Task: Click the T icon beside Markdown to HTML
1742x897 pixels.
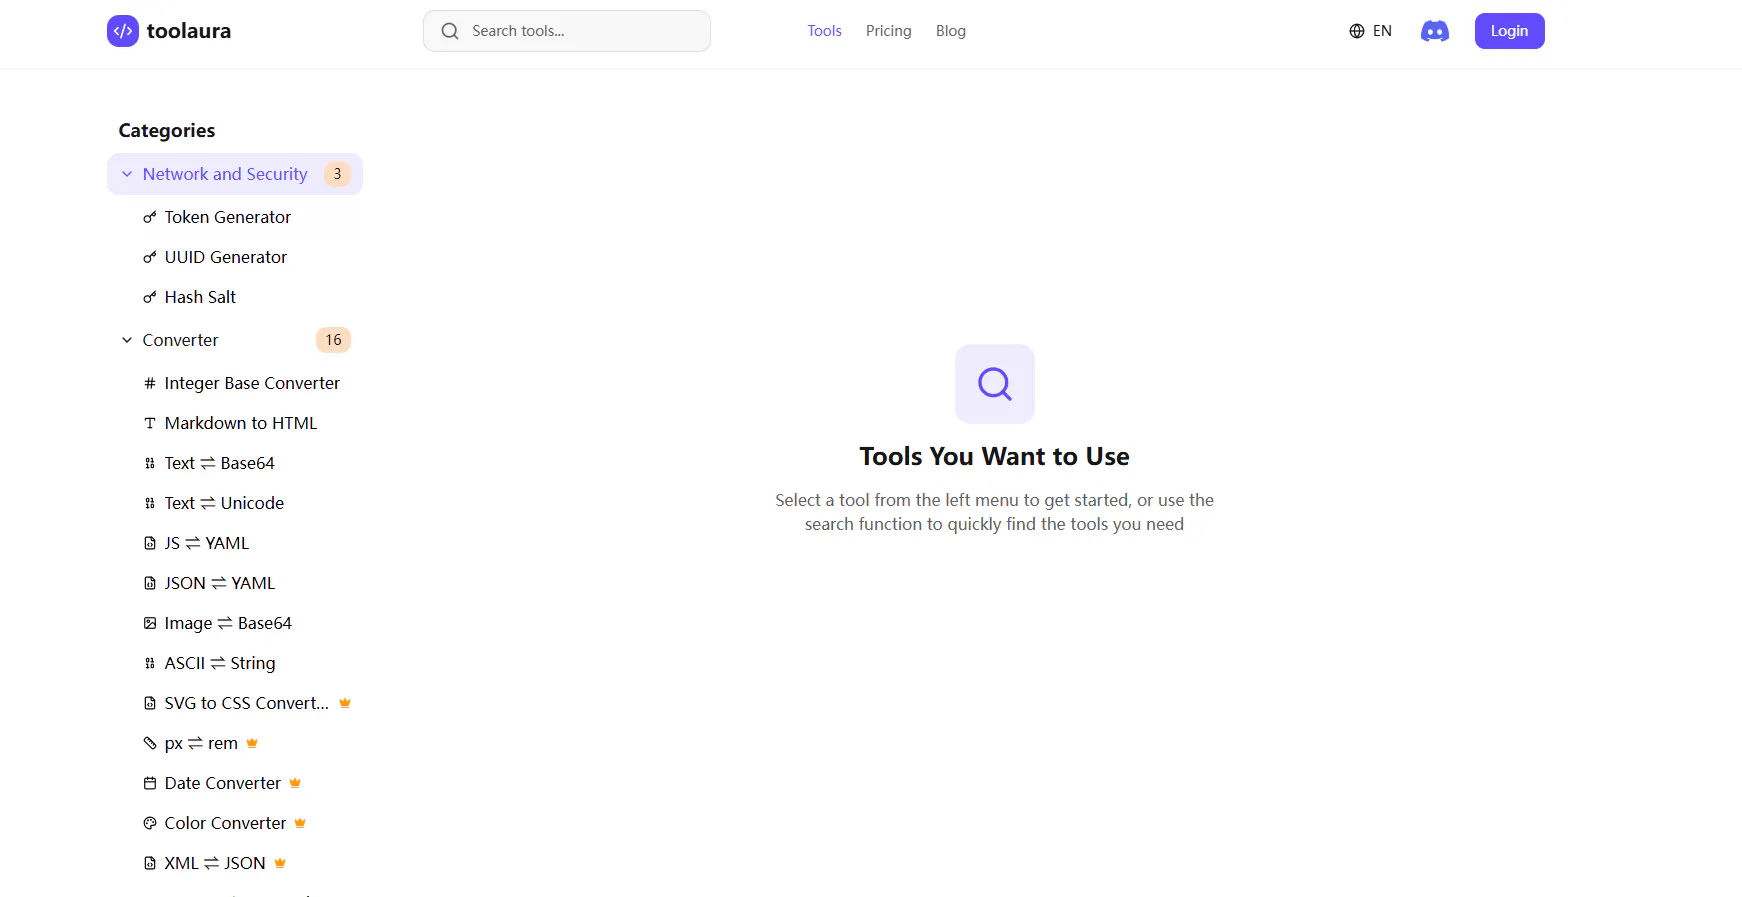Action: [150, 423]
